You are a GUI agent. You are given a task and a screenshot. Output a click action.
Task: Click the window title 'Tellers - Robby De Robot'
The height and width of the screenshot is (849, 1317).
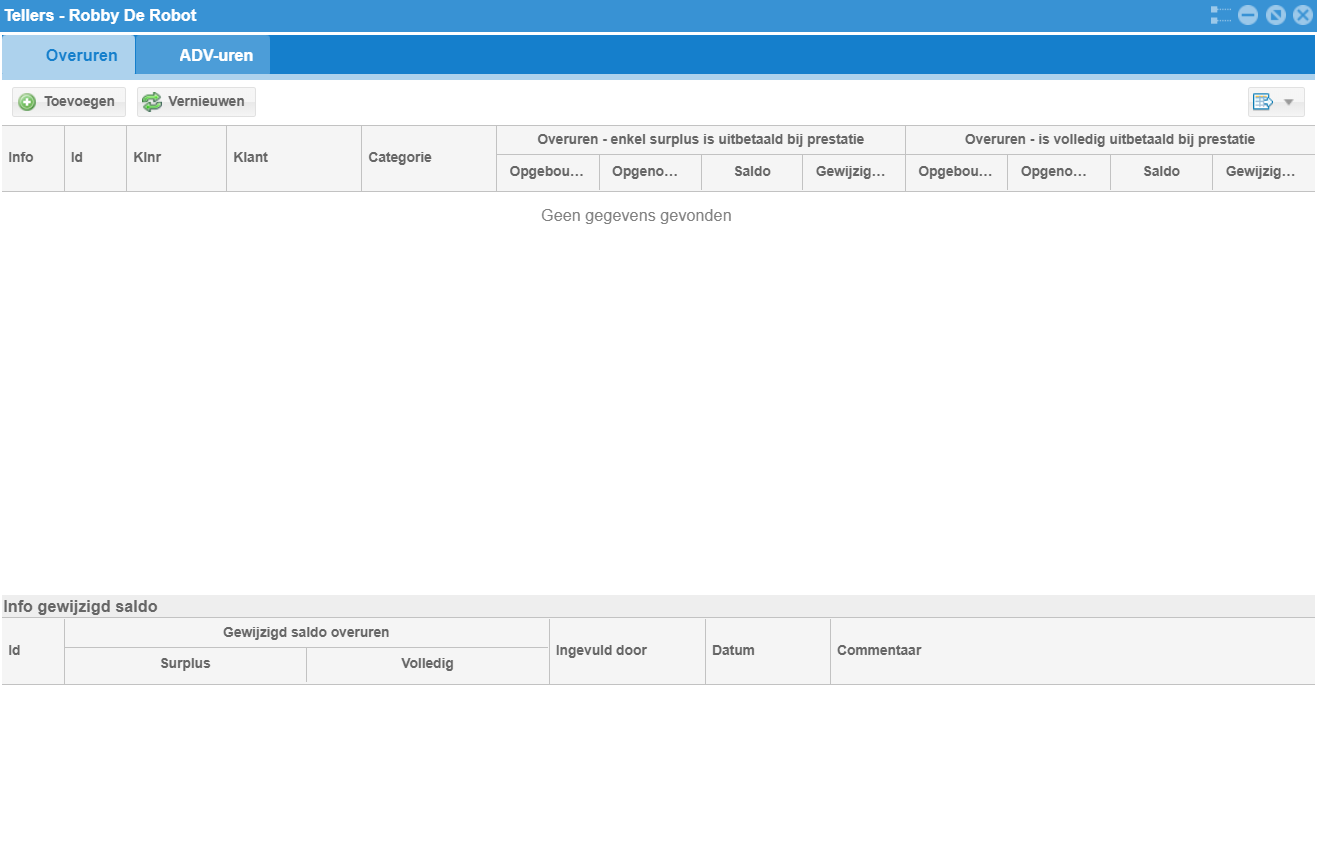tap(101, 16)
